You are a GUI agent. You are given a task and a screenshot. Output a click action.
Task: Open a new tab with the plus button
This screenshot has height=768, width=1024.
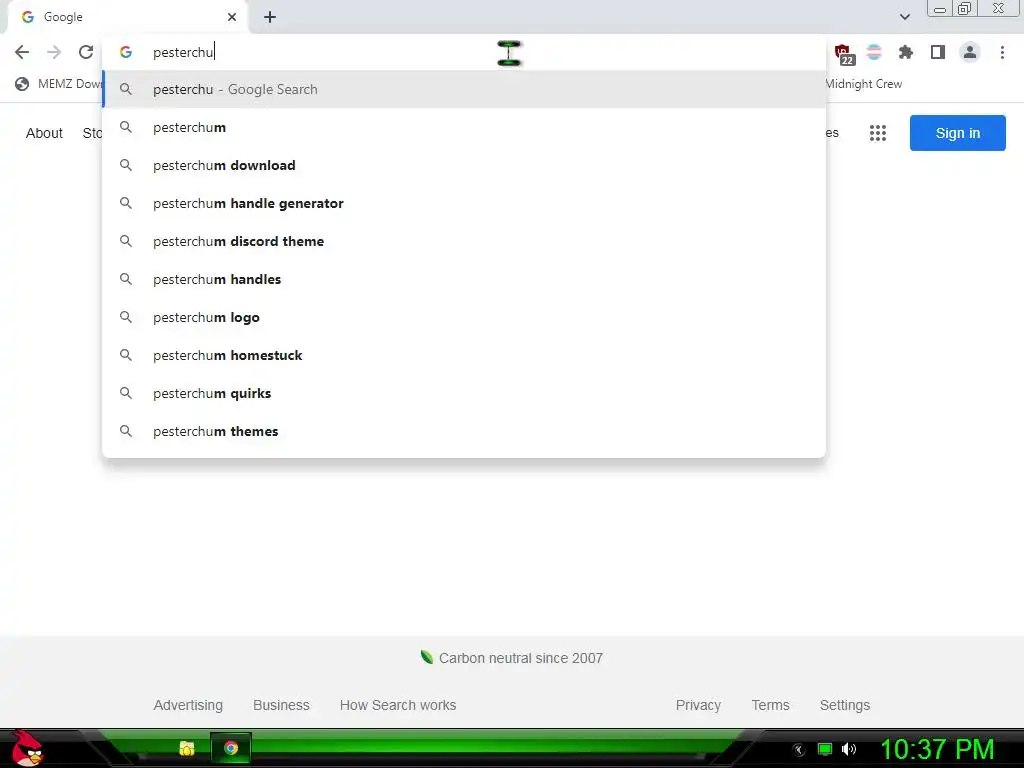click(270, 17)
